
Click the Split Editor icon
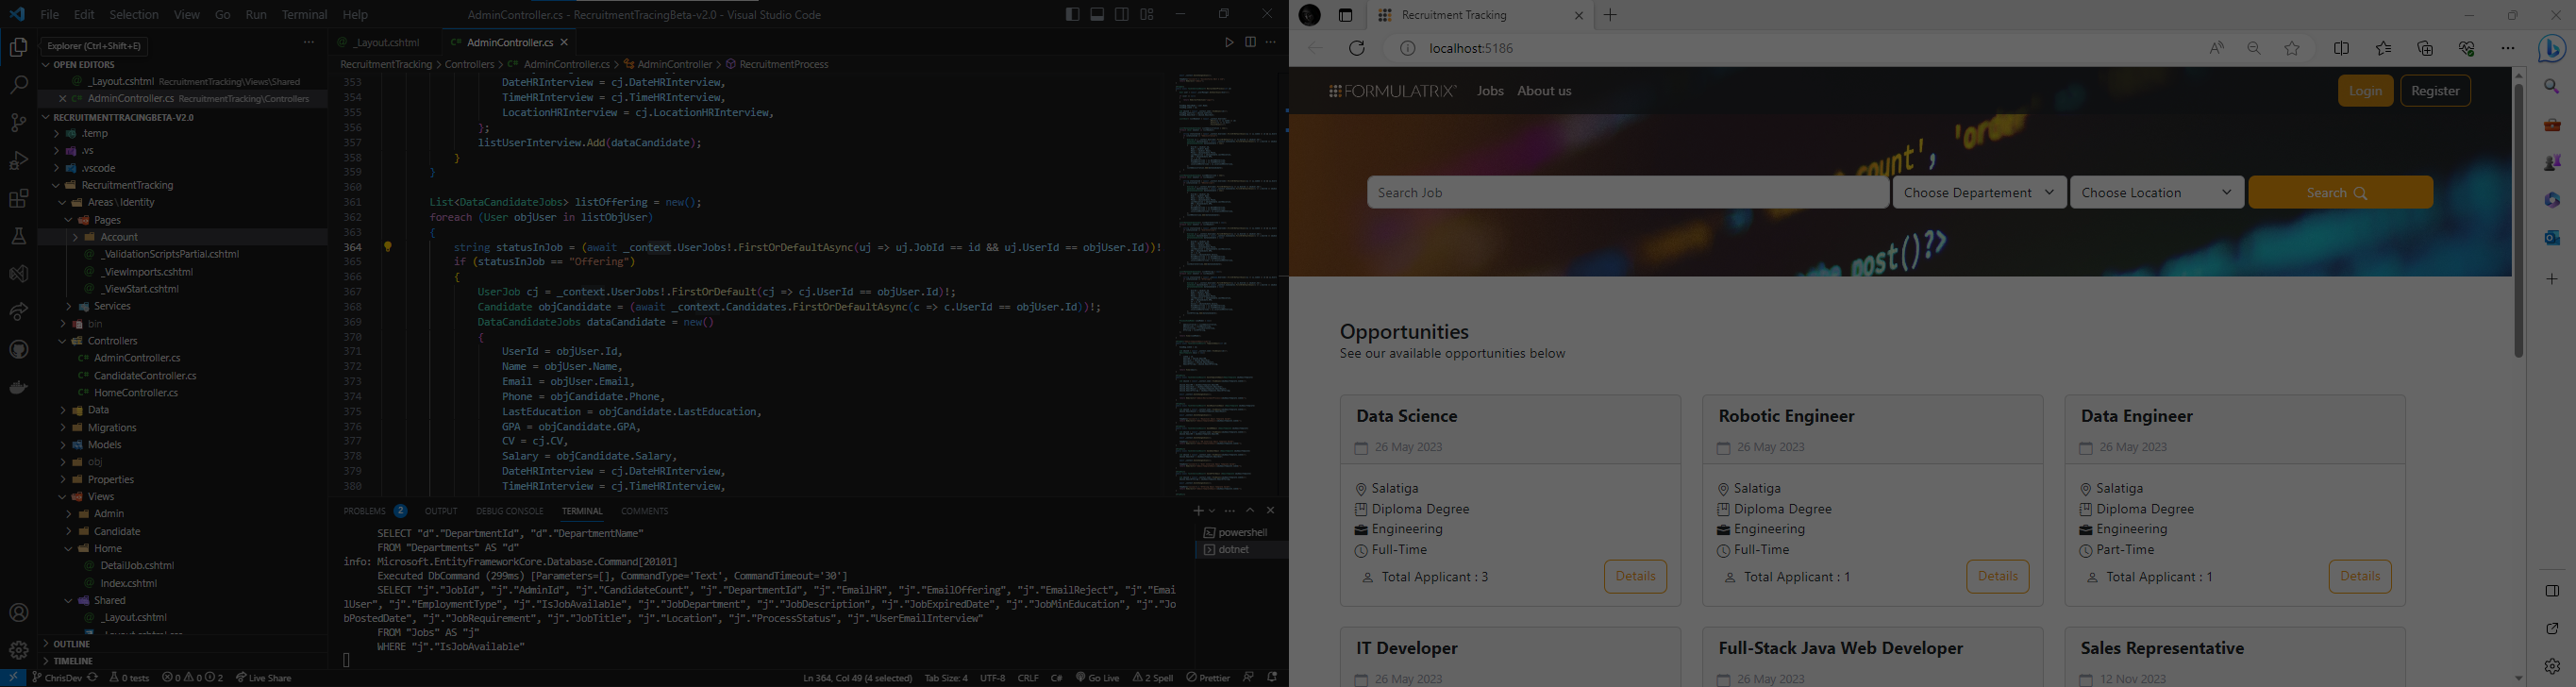[x=1250, y=43]
